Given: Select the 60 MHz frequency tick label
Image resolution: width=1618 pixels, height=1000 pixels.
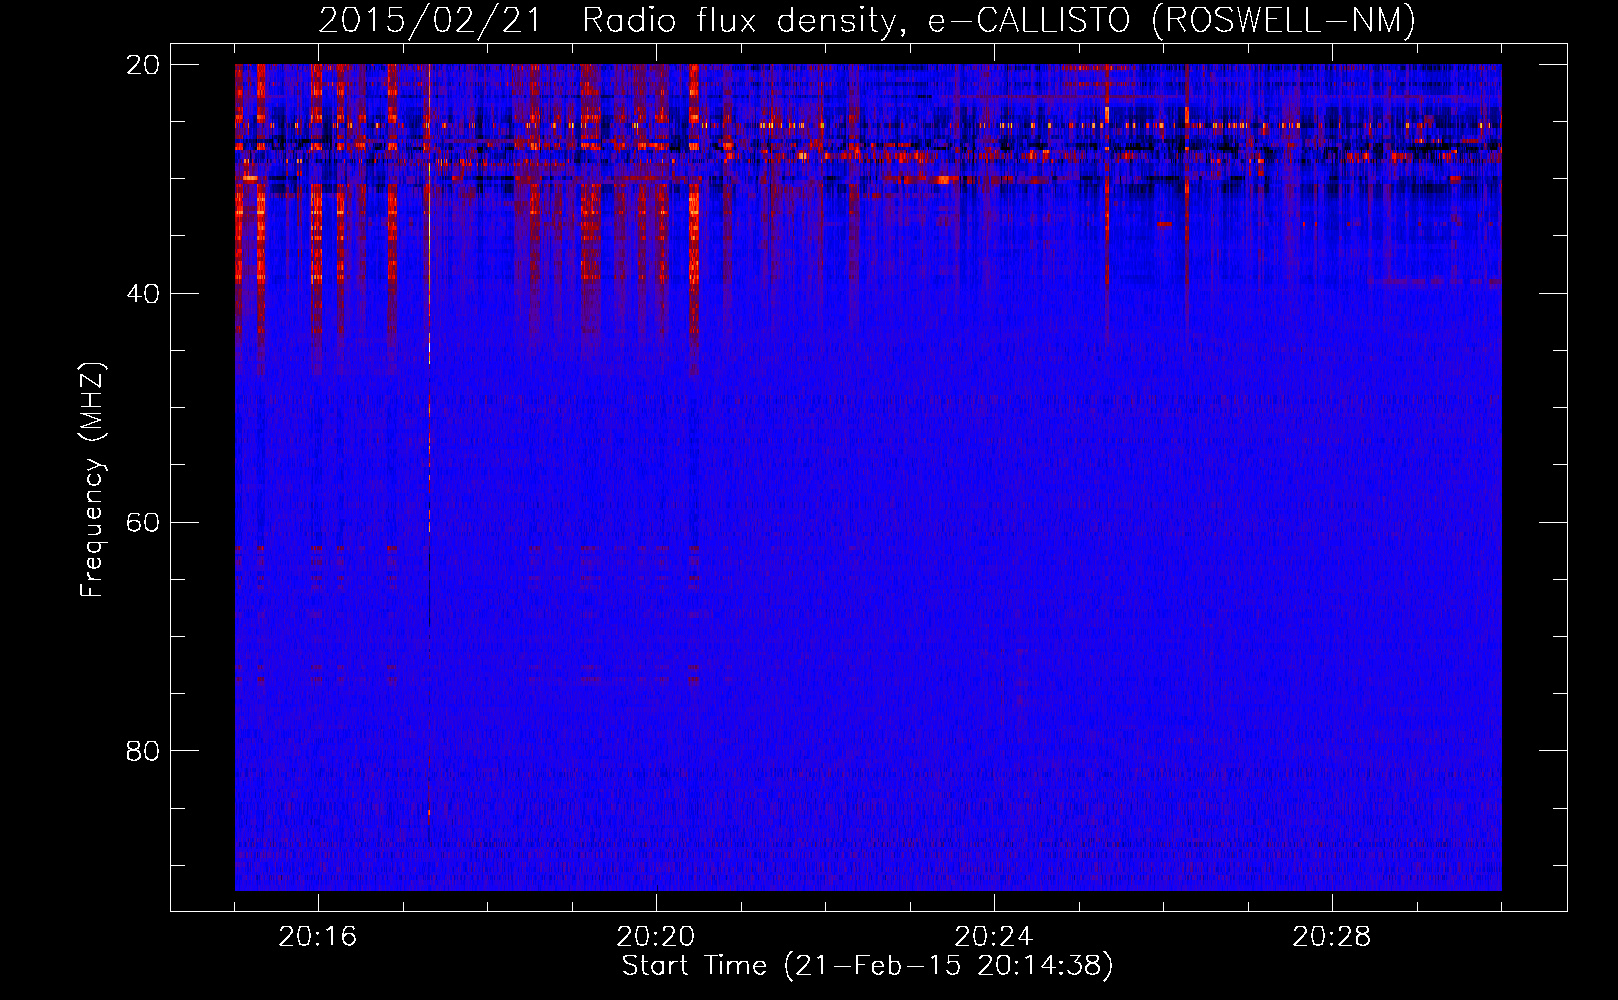Looking at the screenshot, I should coord(143,523).
